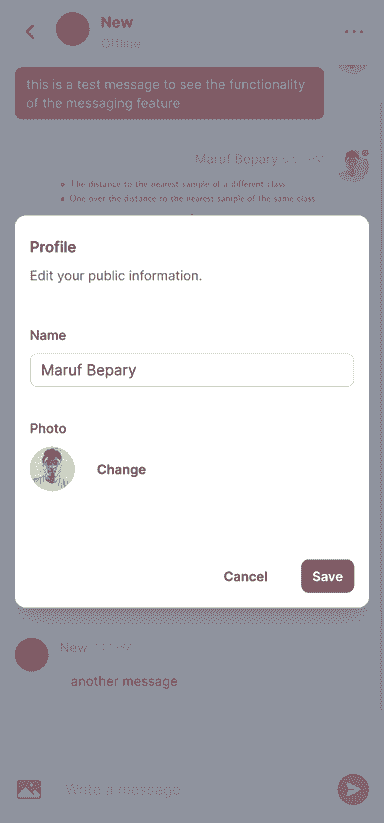Cancel the profile edit dialog
This screenshot has width=384, height=823.
click(246, 576)
